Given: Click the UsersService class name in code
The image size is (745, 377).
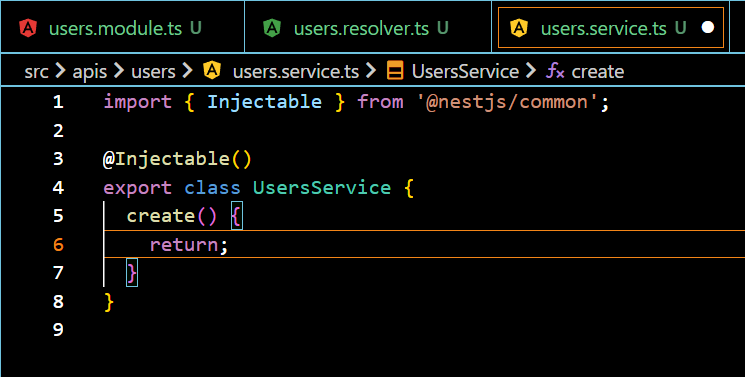Looking at the screenshot, I should coord(322,188).
